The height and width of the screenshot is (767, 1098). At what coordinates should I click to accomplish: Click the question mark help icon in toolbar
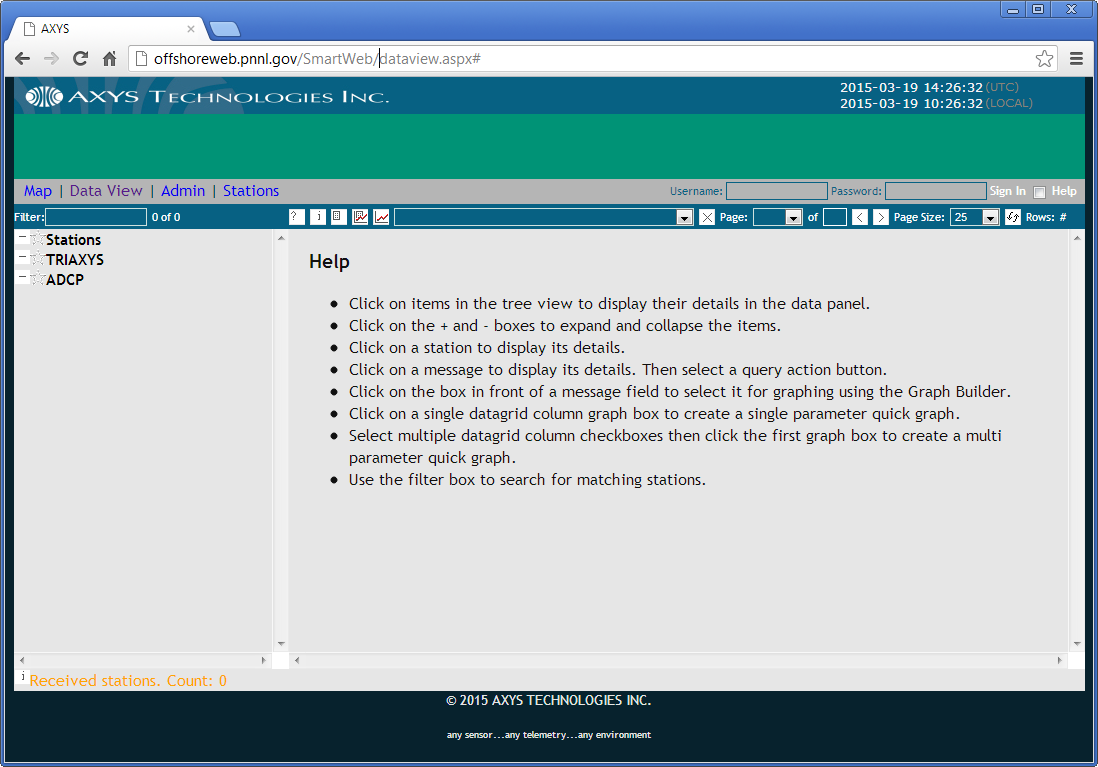coord(297,217)
